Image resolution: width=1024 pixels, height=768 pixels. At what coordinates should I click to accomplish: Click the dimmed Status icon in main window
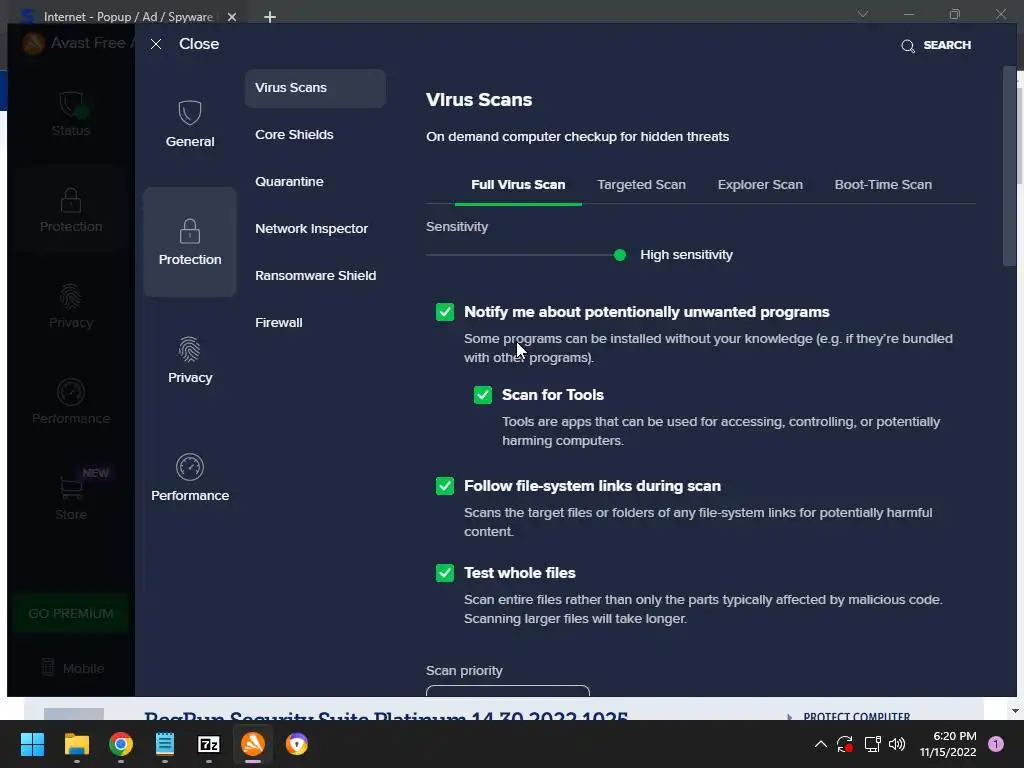(71, 104)
